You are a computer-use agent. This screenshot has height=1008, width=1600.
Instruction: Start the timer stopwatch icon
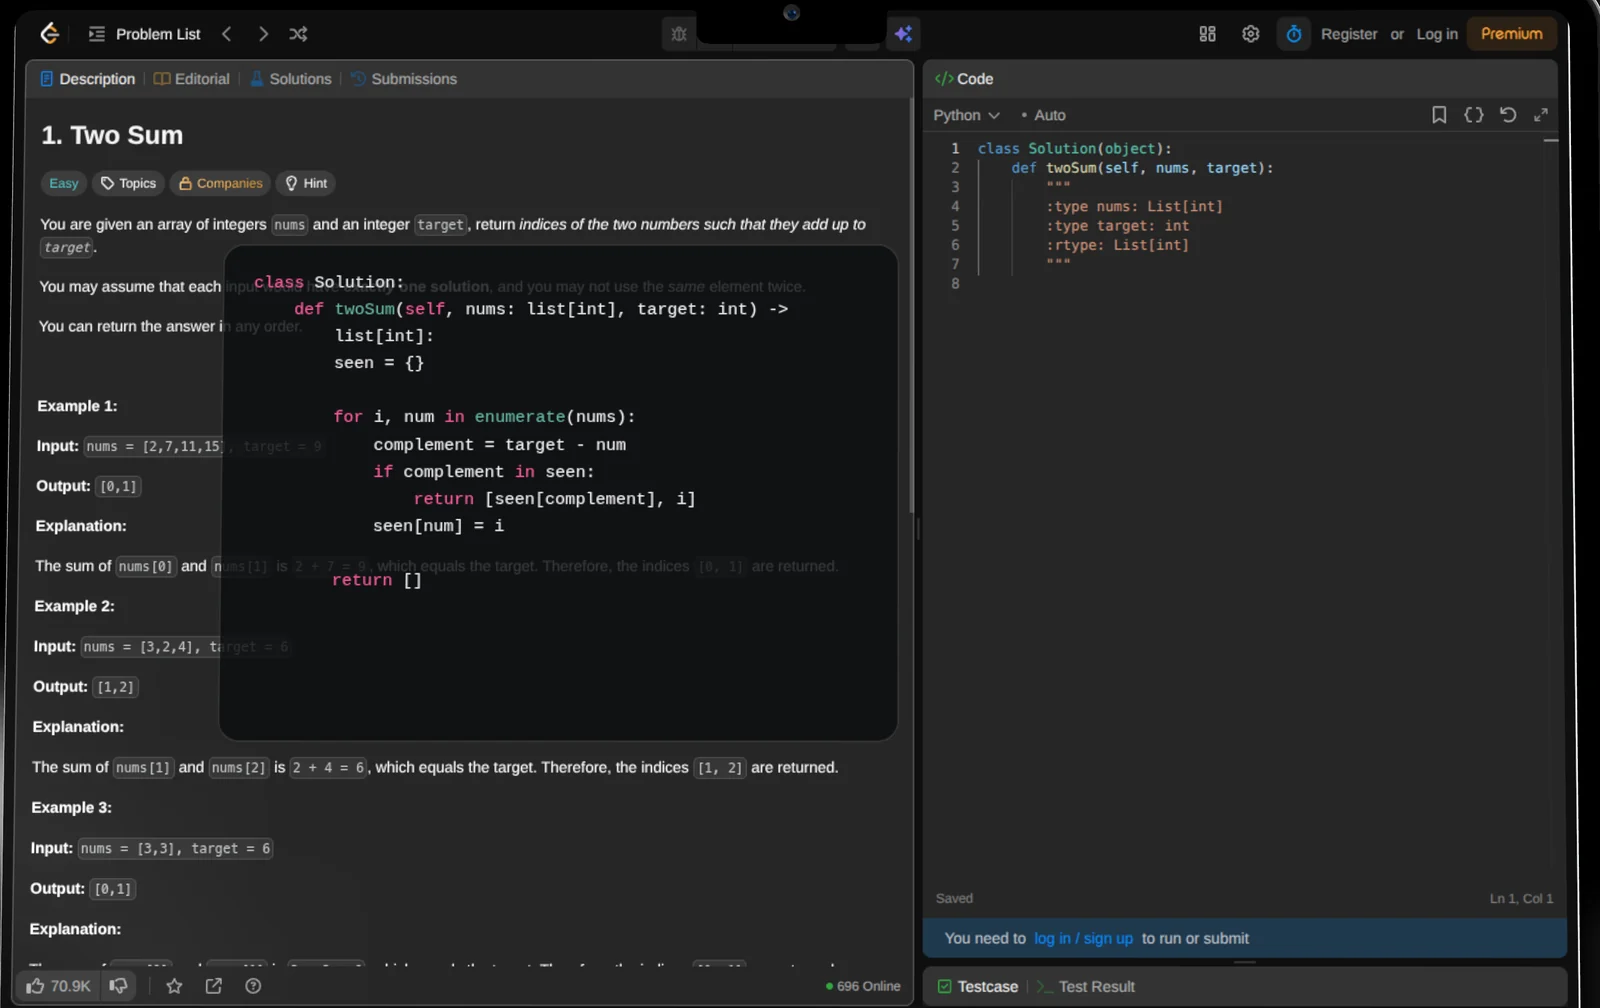point(1293,34)
